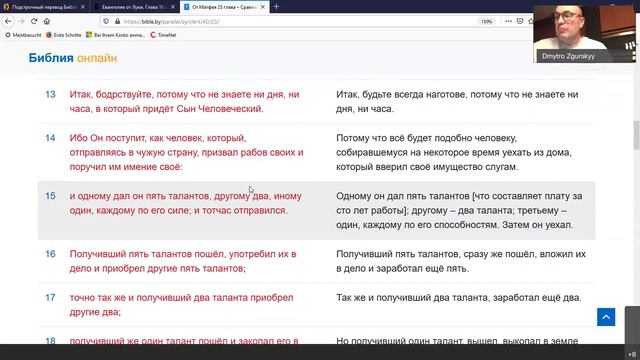This screenshot has height=360, width=640.
Task: Reset the 150% zoom level indicator
Action: pos(486,21)
